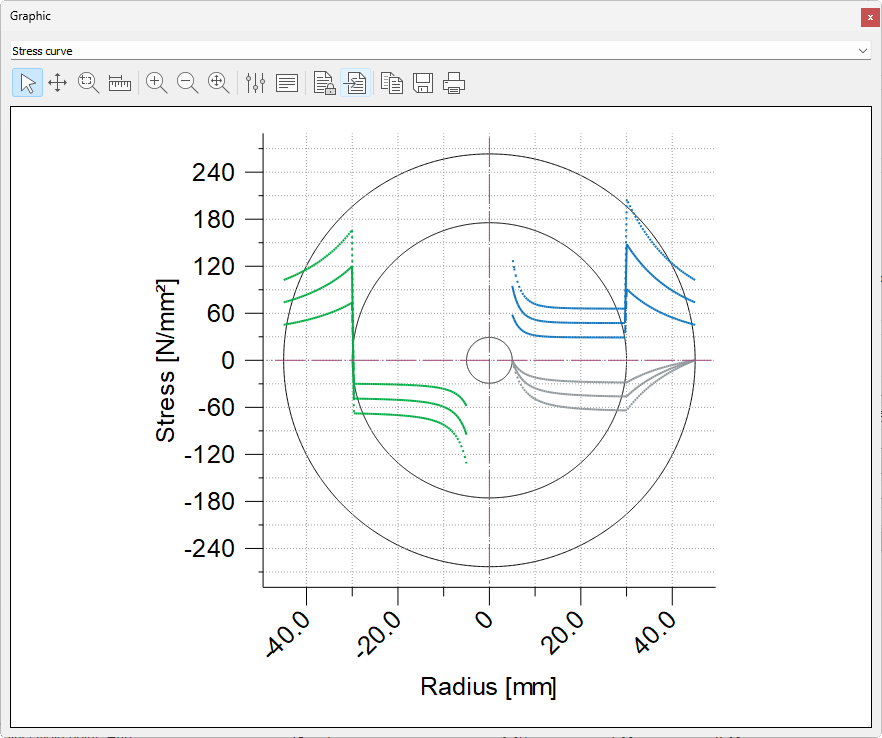882x738 pixels.
Task: Save the graphic with floppy icon
Action: coord(423,83)
